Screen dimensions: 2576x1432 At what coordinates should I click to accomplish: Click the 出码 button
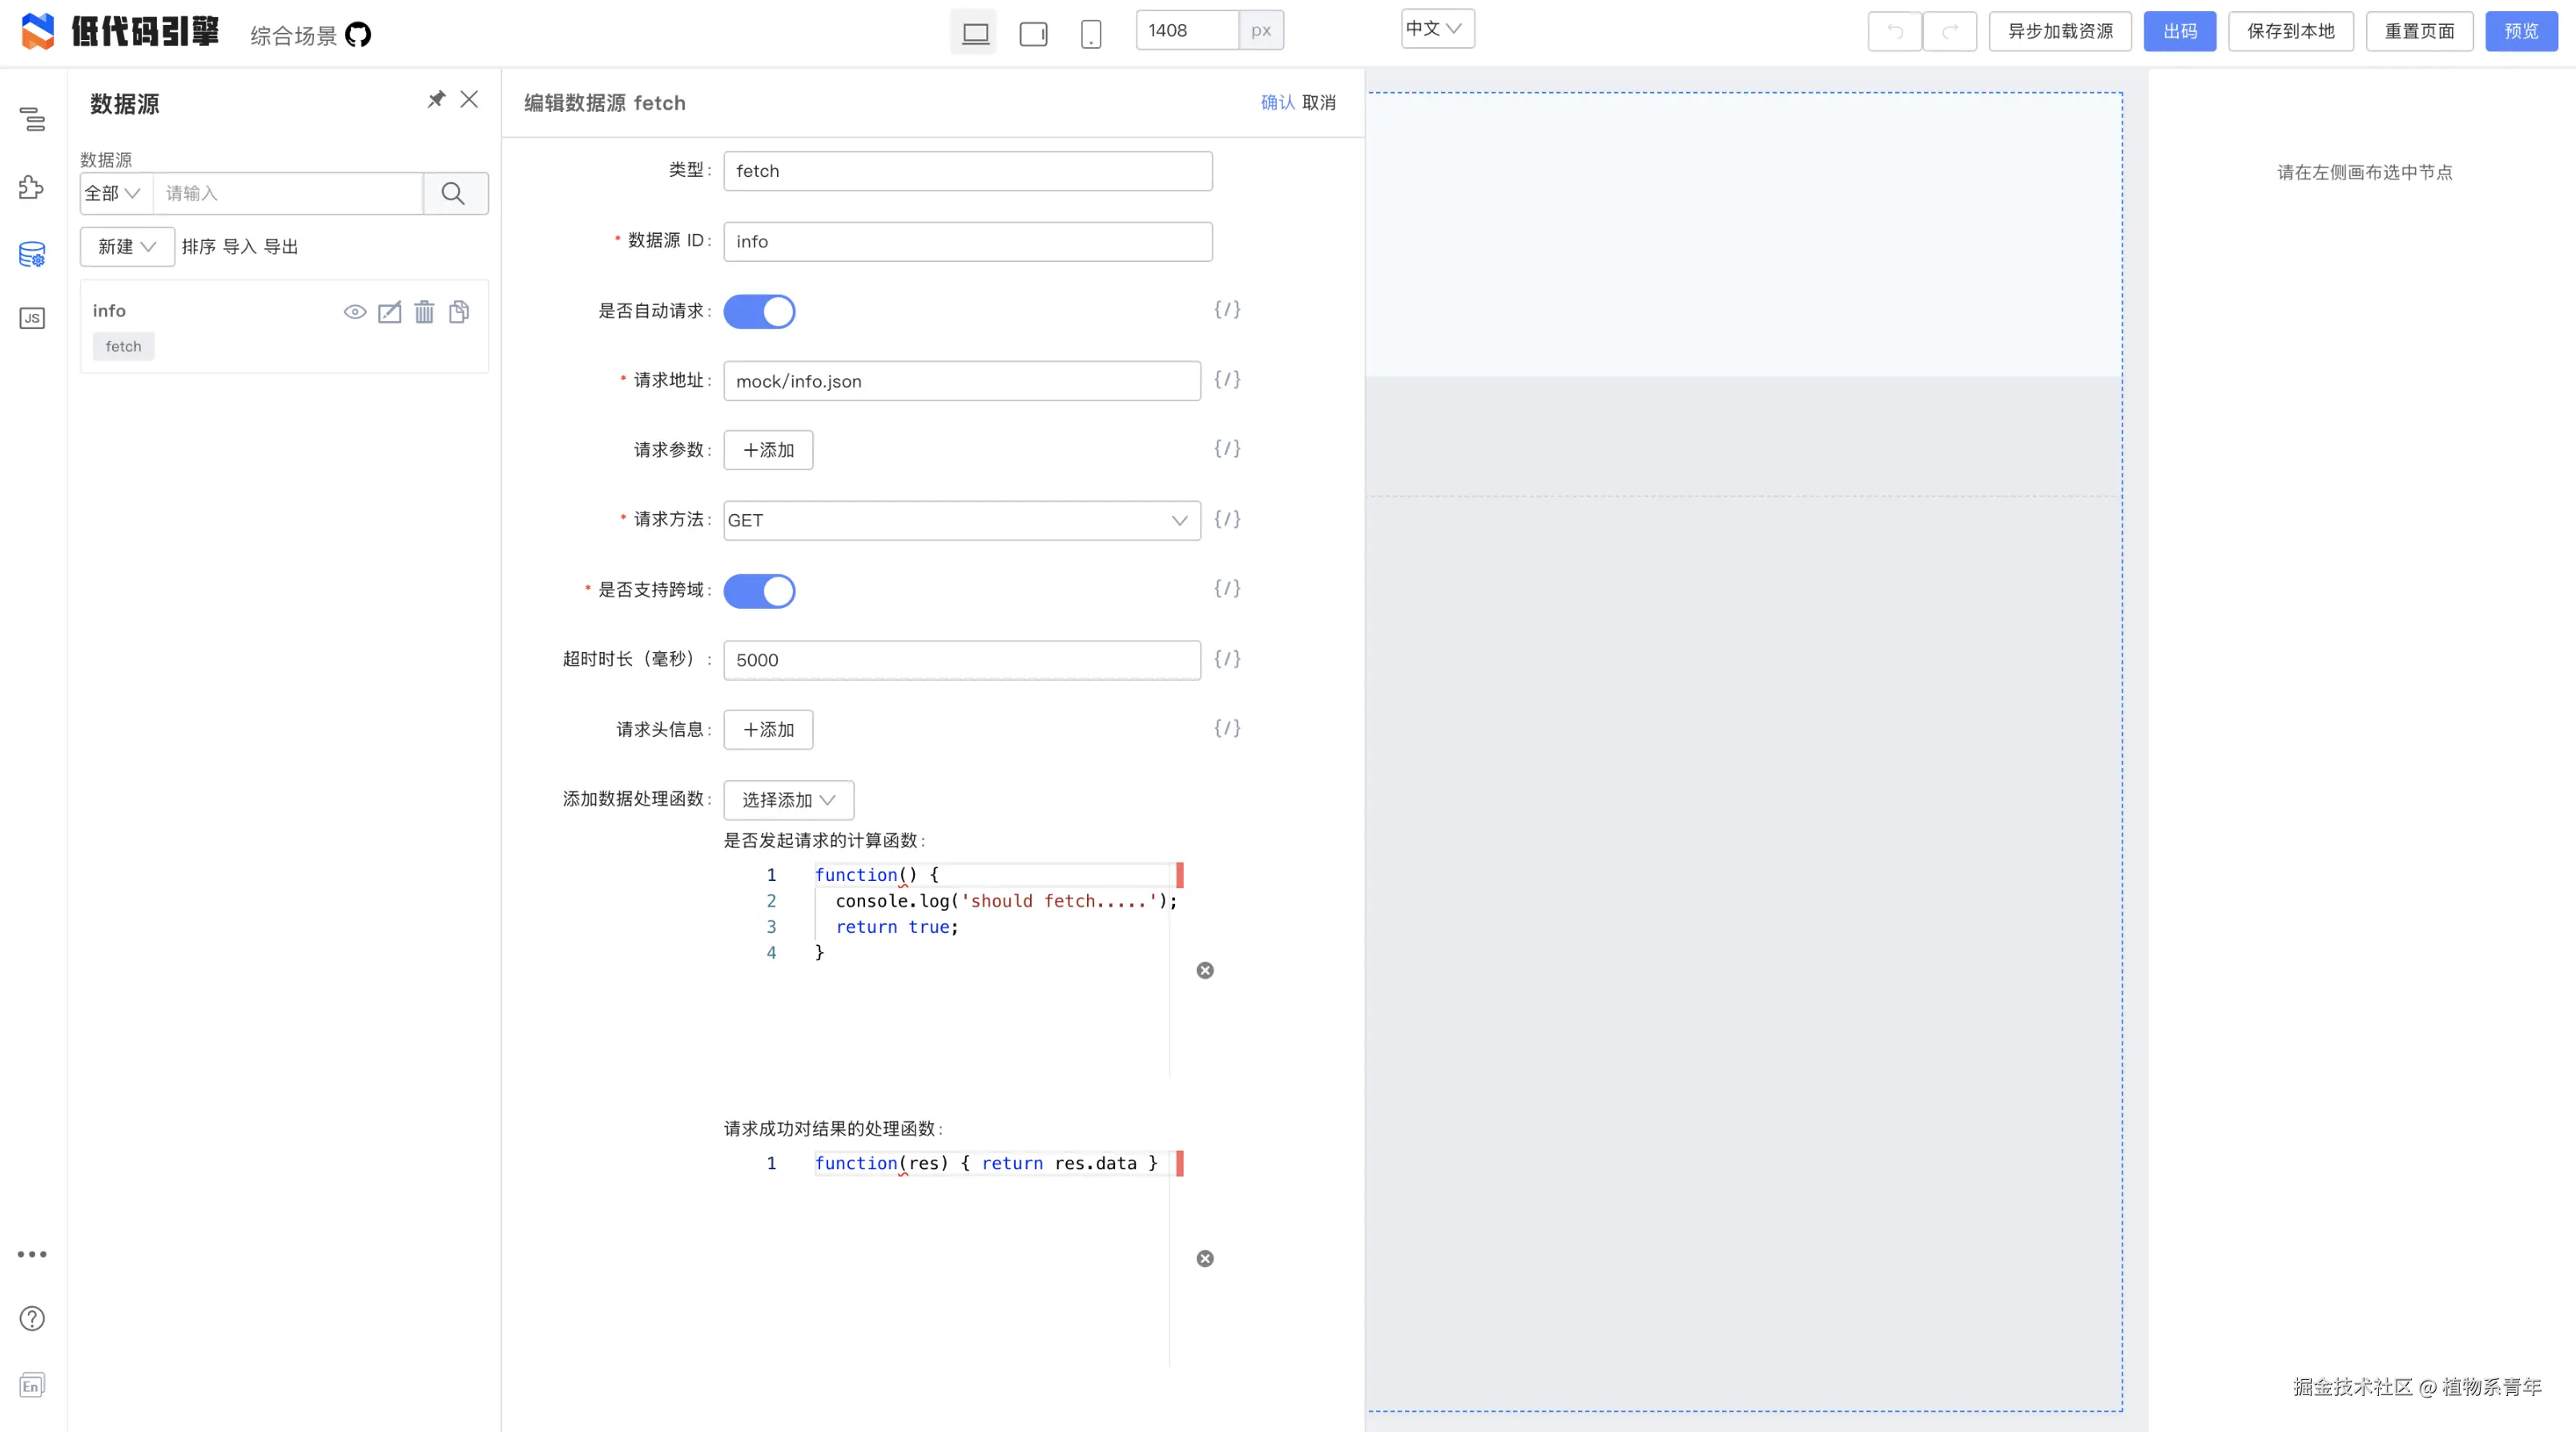tap(2179, 31)
